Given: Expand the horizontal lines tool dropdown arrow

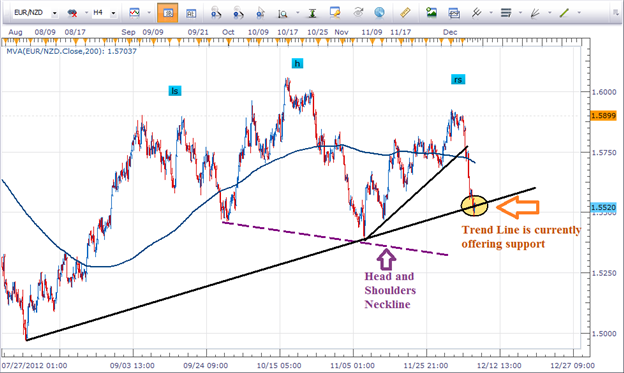Looking at the screenshot, I should 520,13.
